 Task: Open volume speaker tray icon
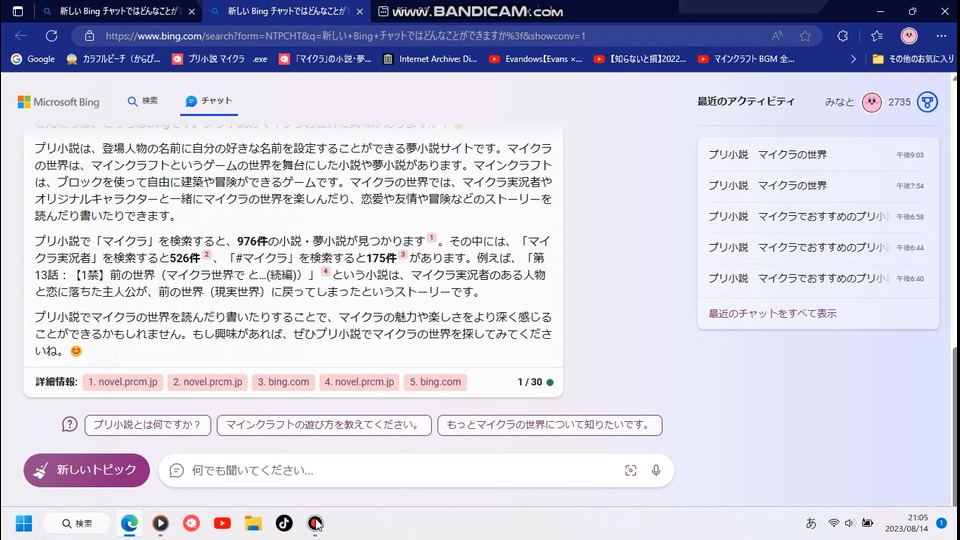coord(850,523)
